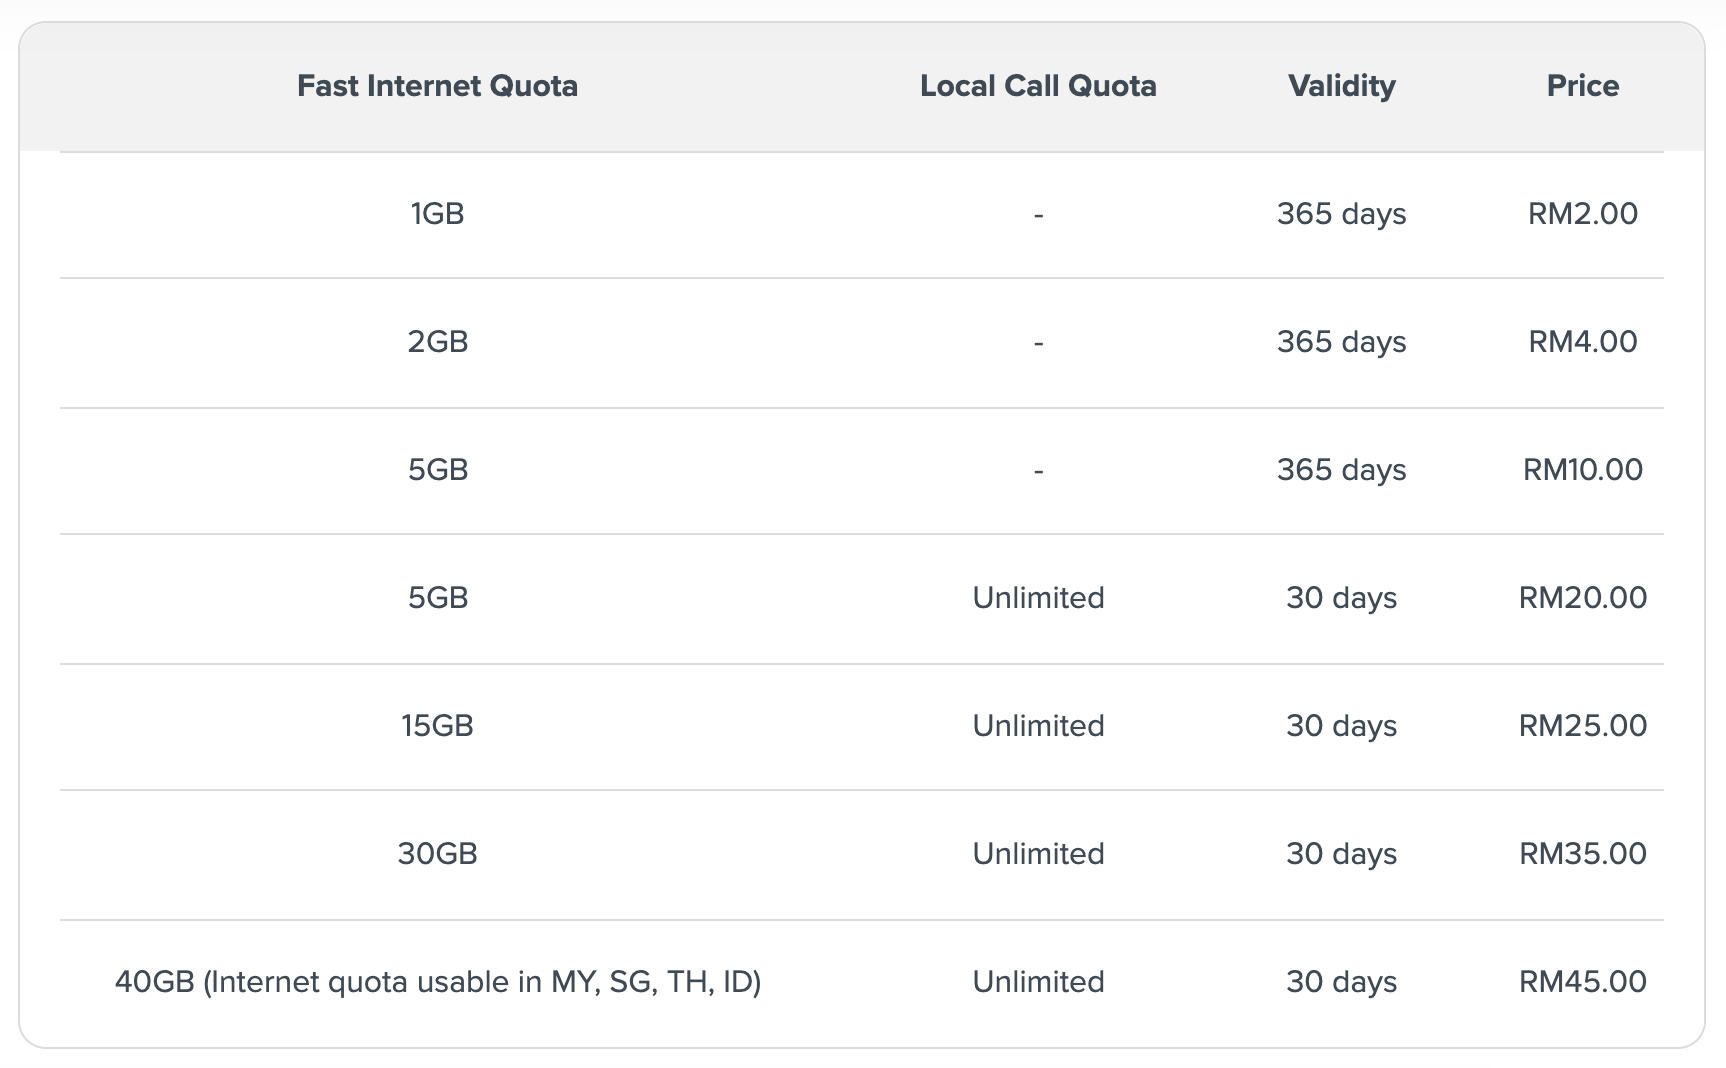Viewport: 1726px width, 1068px height.
Task: Click the 30GB quota cell
Action: pos(437,854)
